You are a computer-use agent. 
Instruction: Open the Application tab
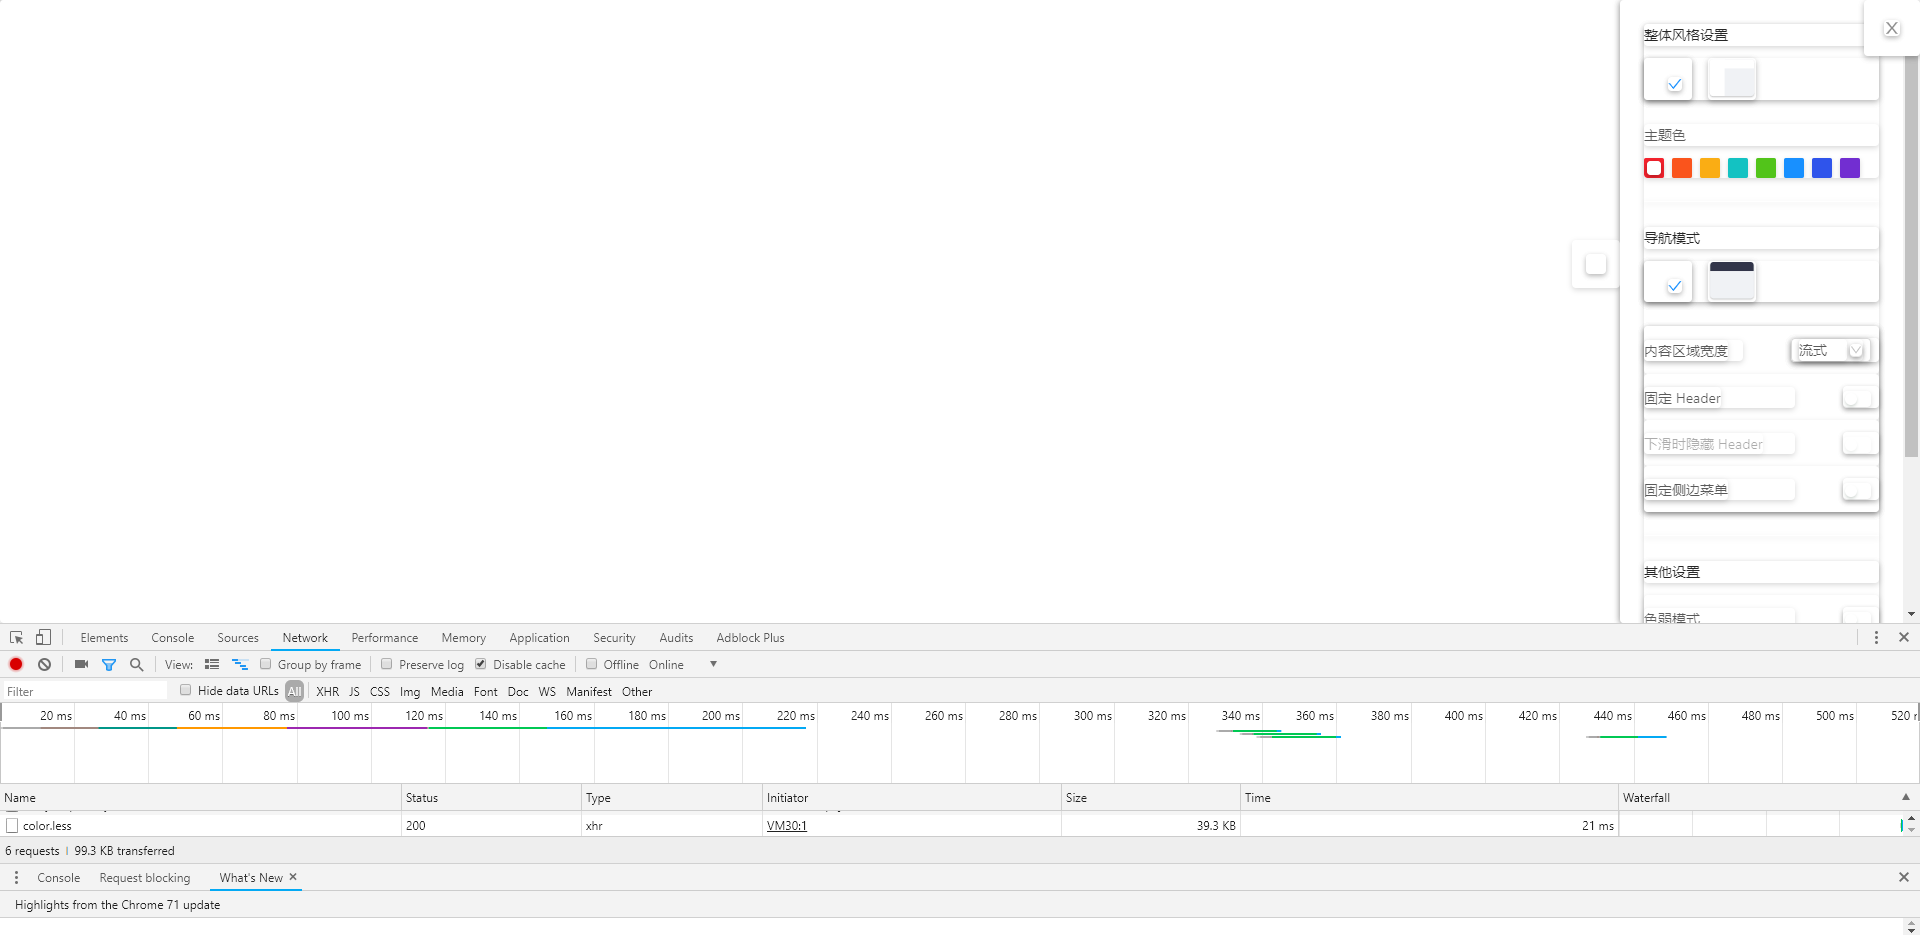(539, 637)
